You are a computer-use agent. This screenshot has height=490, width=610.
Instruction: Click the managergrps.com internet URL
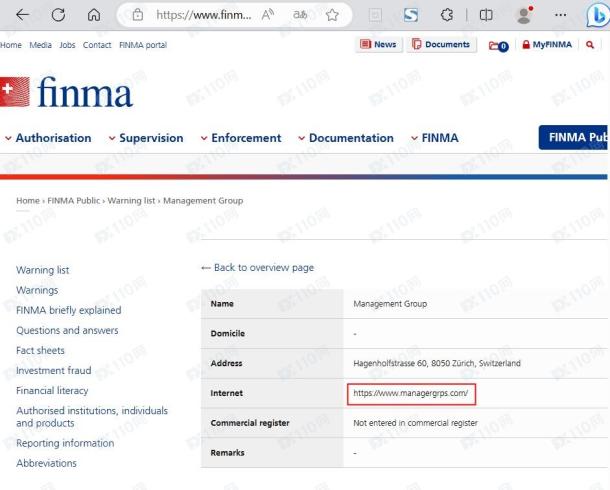tap(410, 393)
